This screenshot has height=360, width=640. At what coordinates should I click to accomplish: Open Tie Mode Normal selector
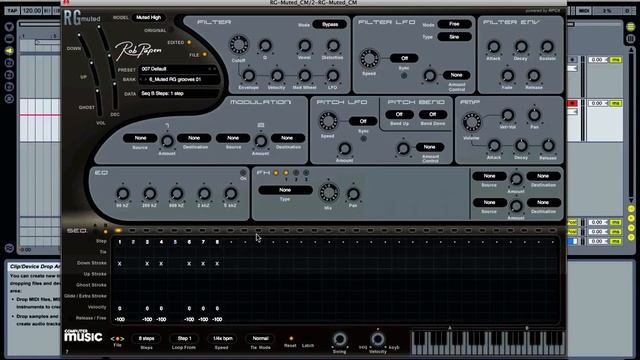pyautogui.click(x=260, y=339)
